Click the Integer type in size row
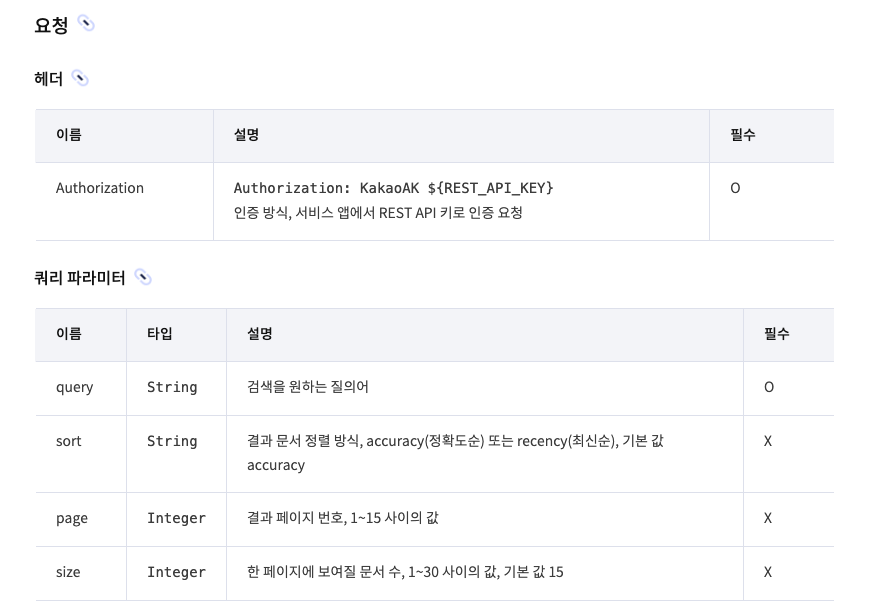The width and height of the screenshot is (878, 615). point(176,572)
